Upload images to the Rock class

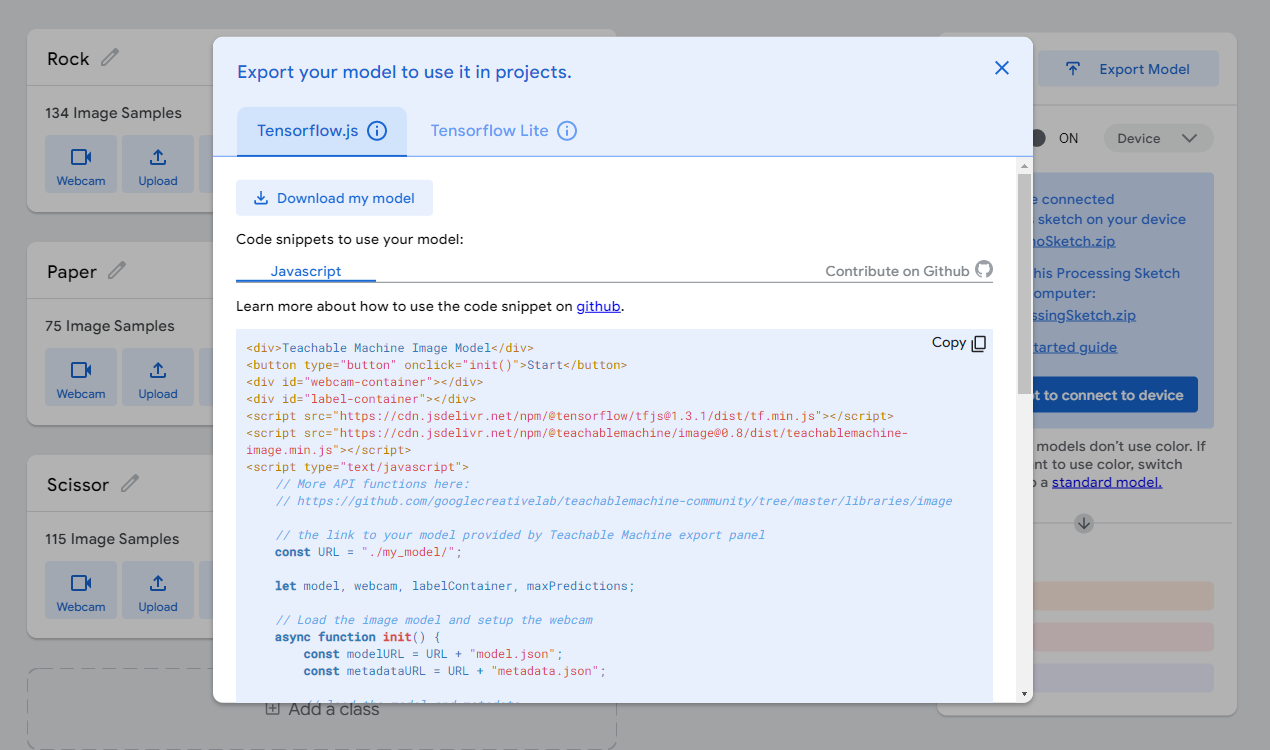[158, 164]
